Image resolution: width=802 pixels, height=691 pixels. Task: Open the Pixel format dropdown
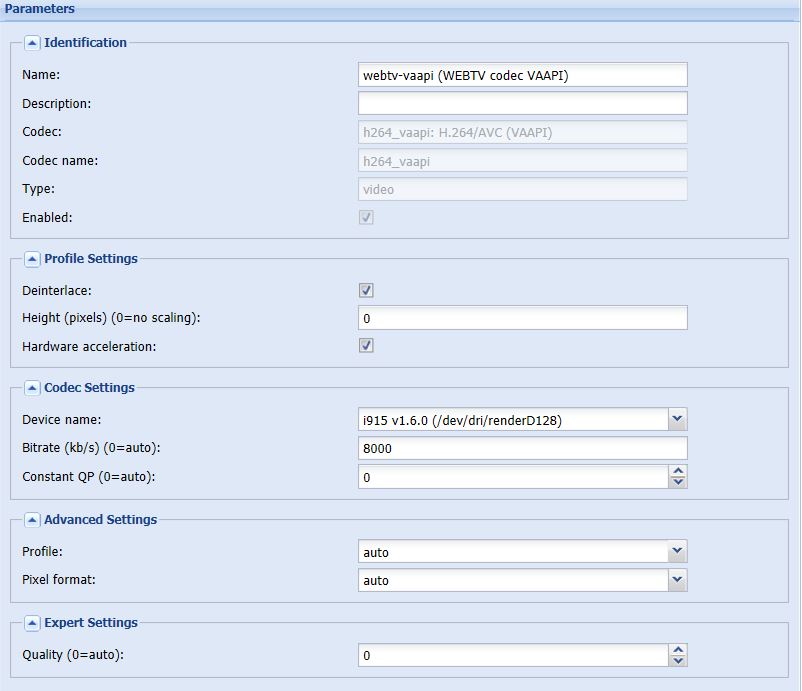677,580
